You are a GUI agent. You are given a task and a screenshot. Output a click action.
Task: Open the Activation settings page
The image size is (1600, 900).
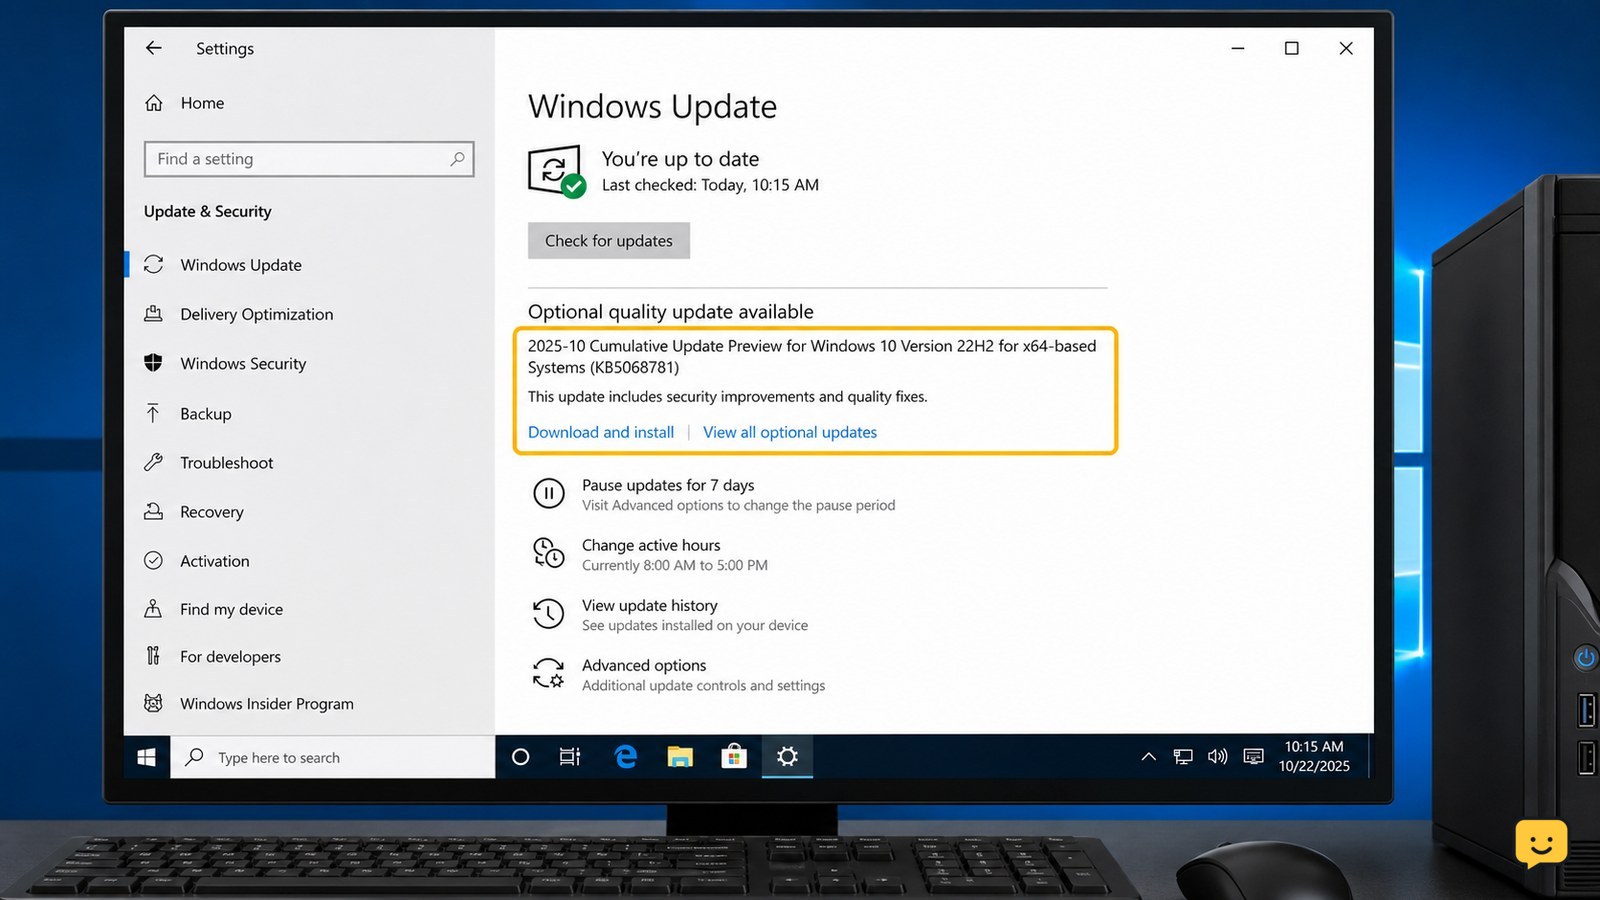click(214, 561)
